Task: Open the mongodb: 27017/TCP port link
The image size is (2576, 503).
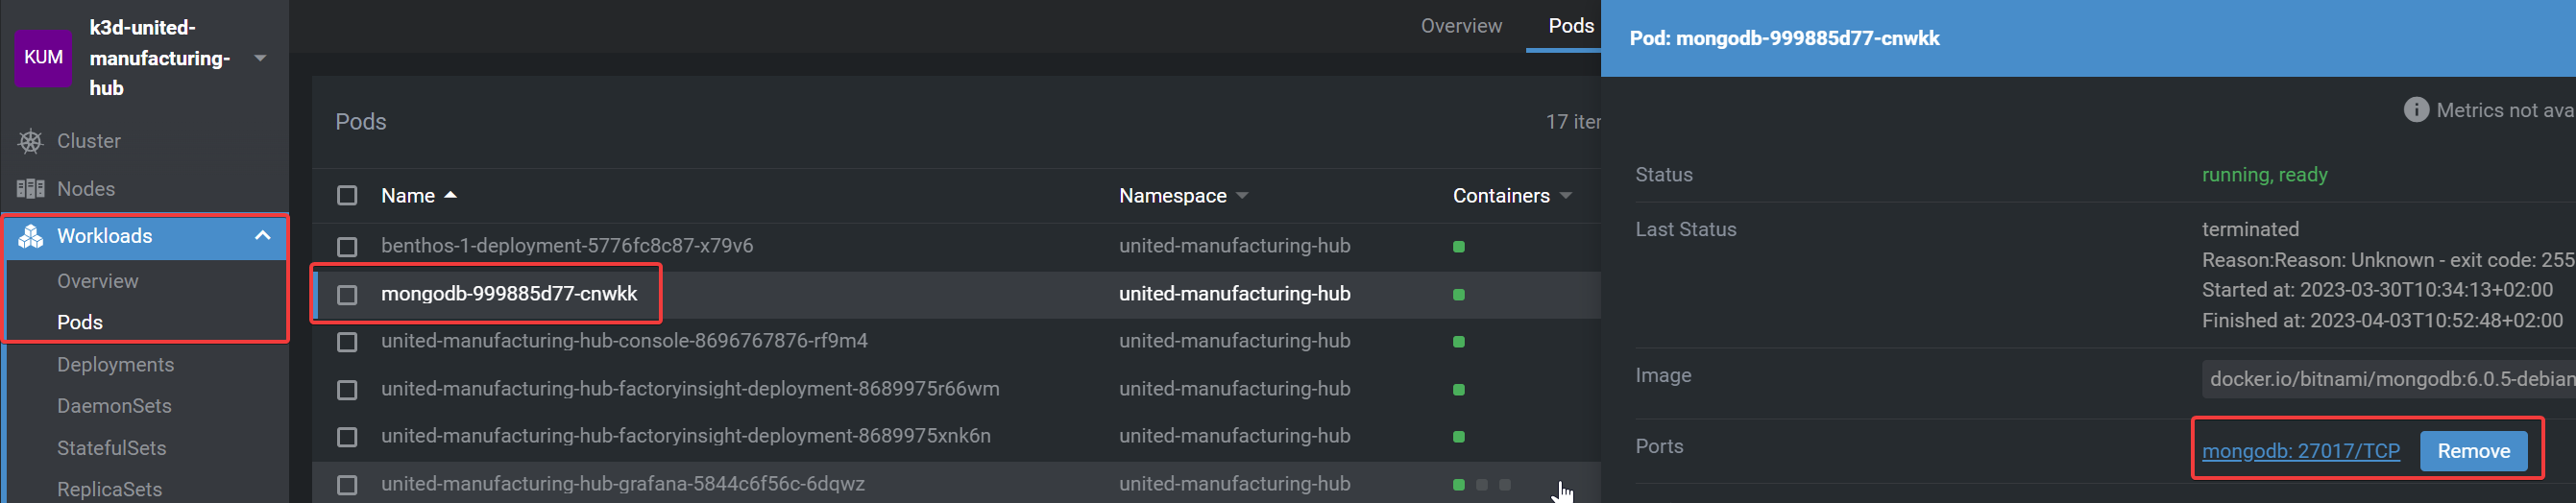Action: (x=2300, y=451)
